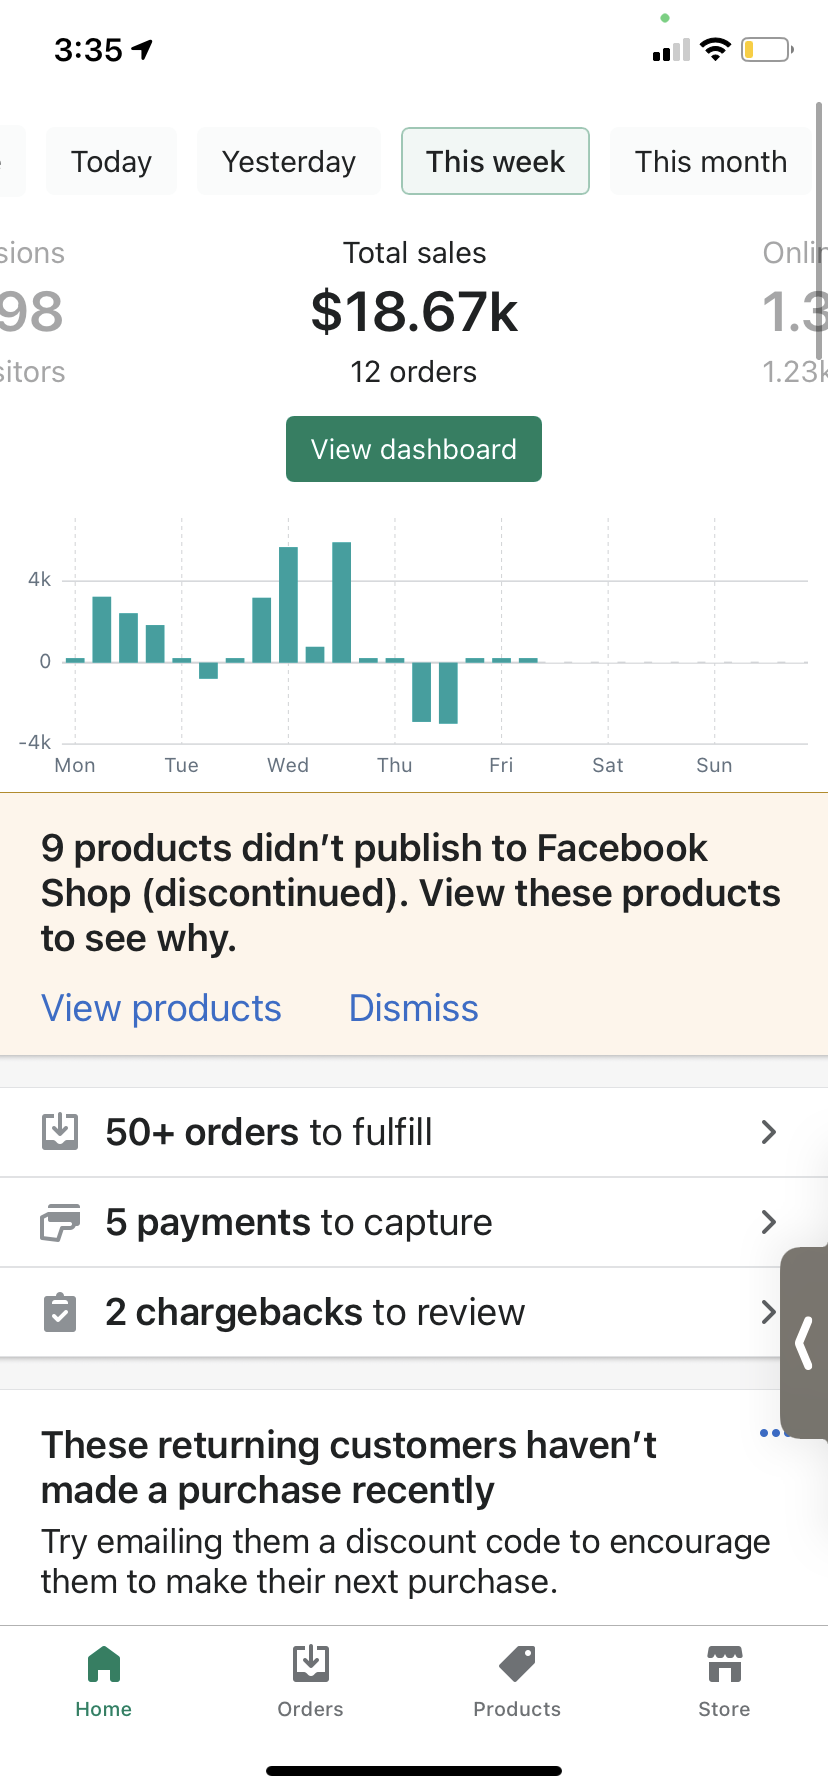Select the Today time filter

111,161
